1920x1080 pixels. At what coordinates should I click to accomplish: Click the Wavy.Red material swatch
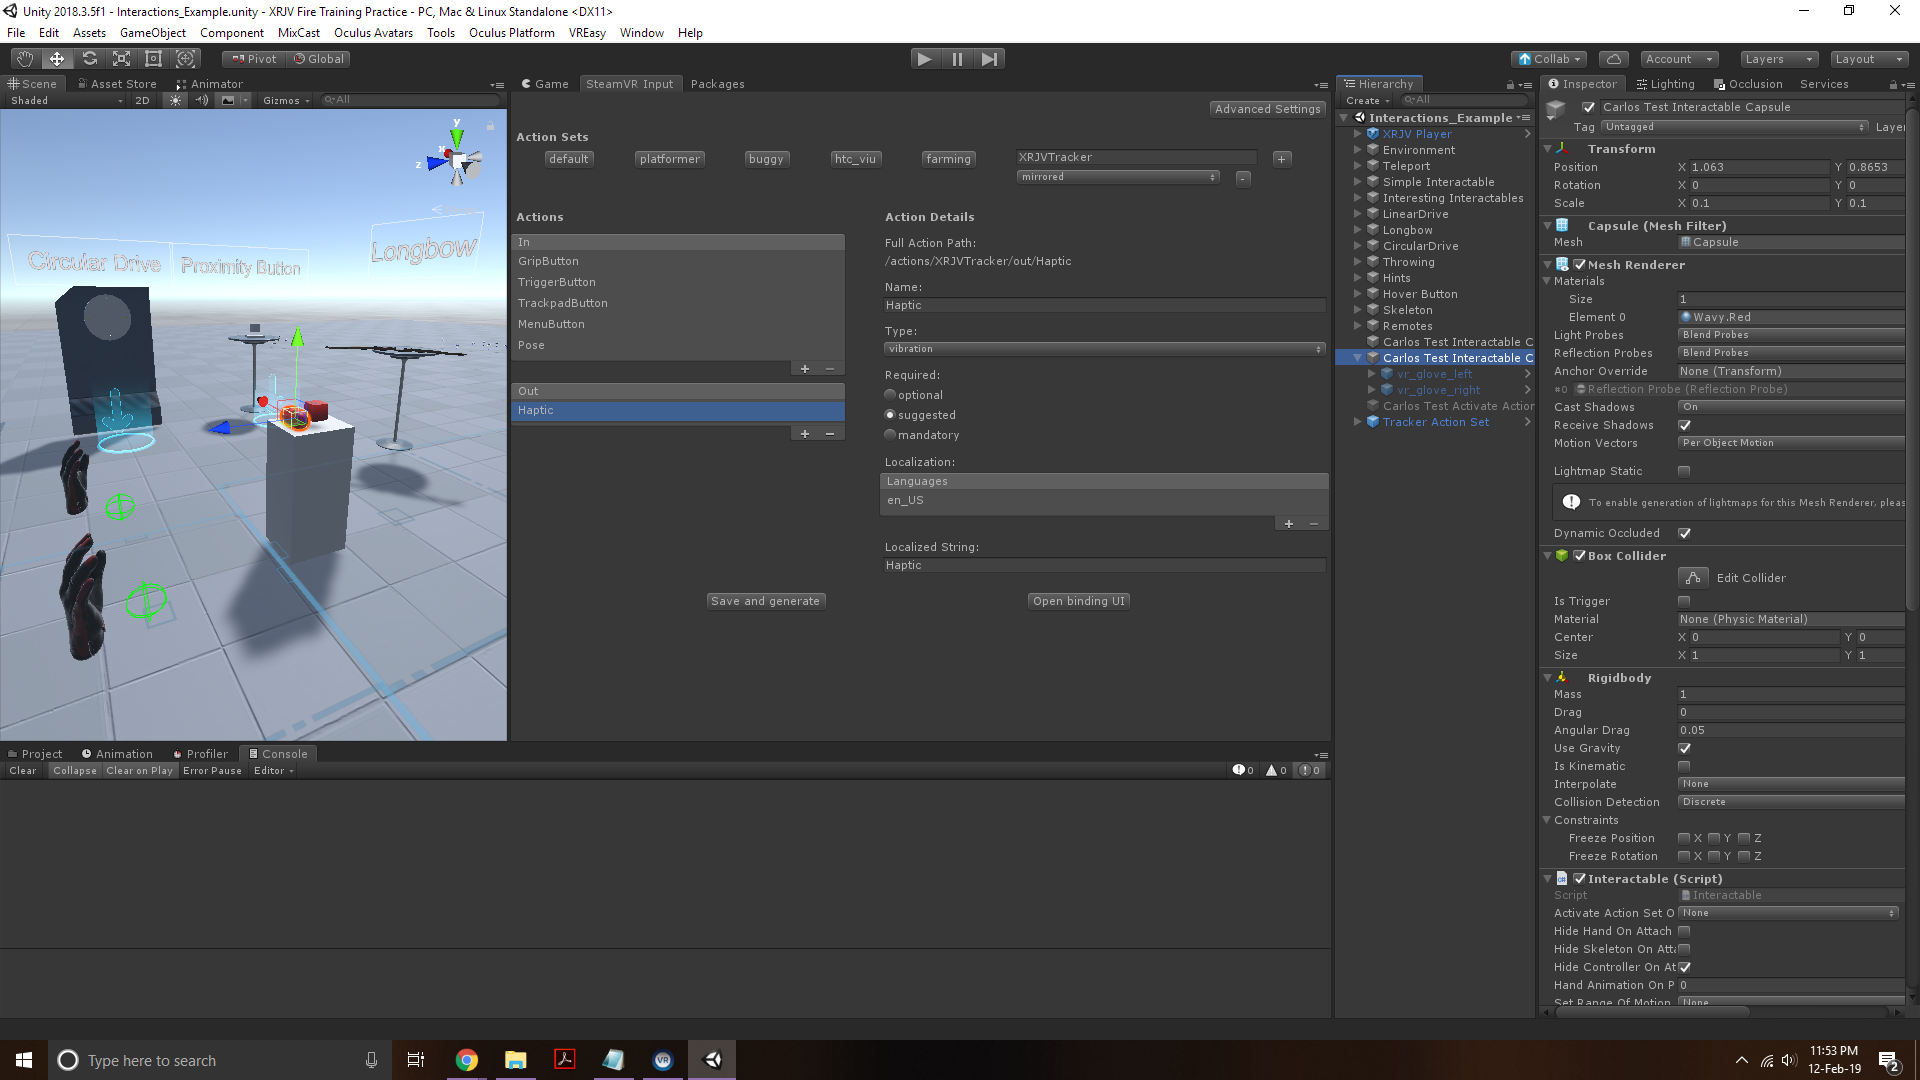(x=1716, y=317)
